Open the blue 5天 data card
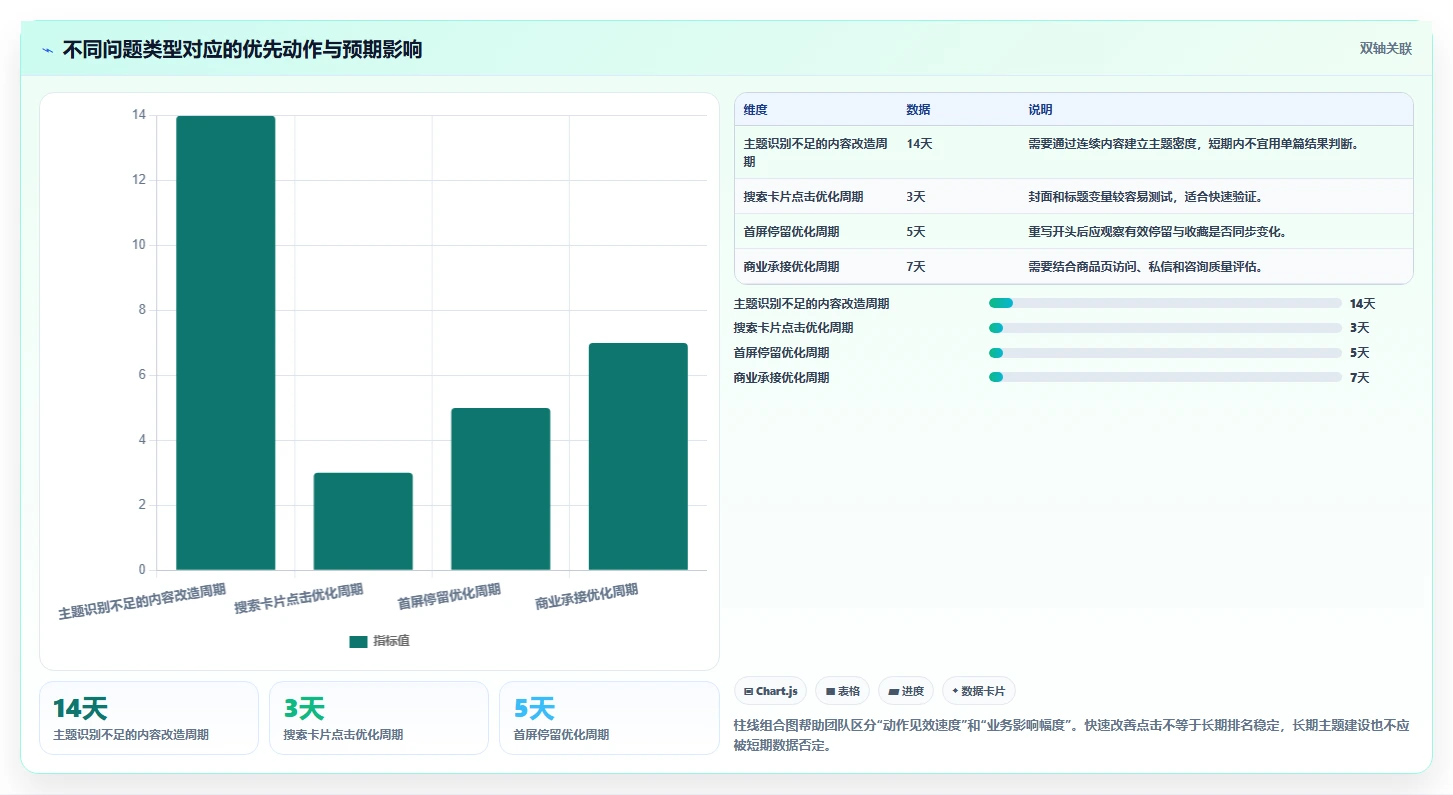1453x795 pixels. point(609,718)
